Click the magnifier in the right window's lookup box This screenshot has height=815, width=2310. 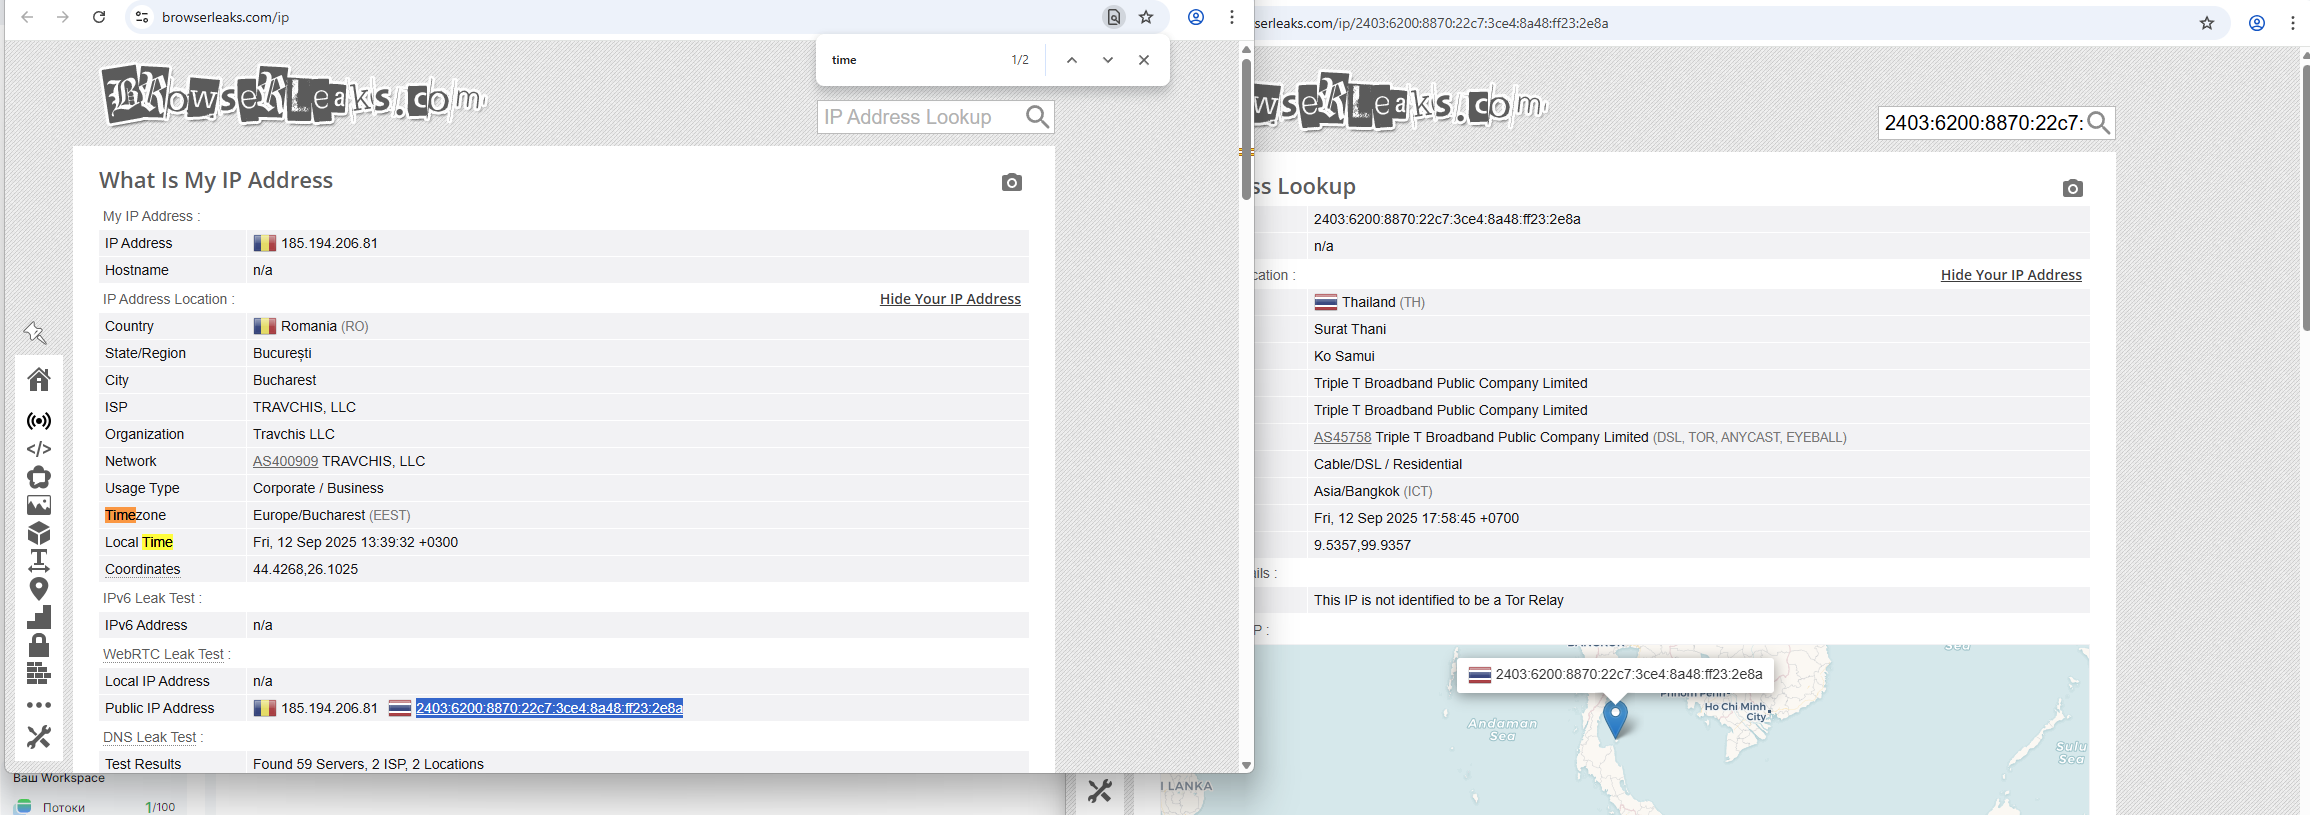(x=2099, y=123)
